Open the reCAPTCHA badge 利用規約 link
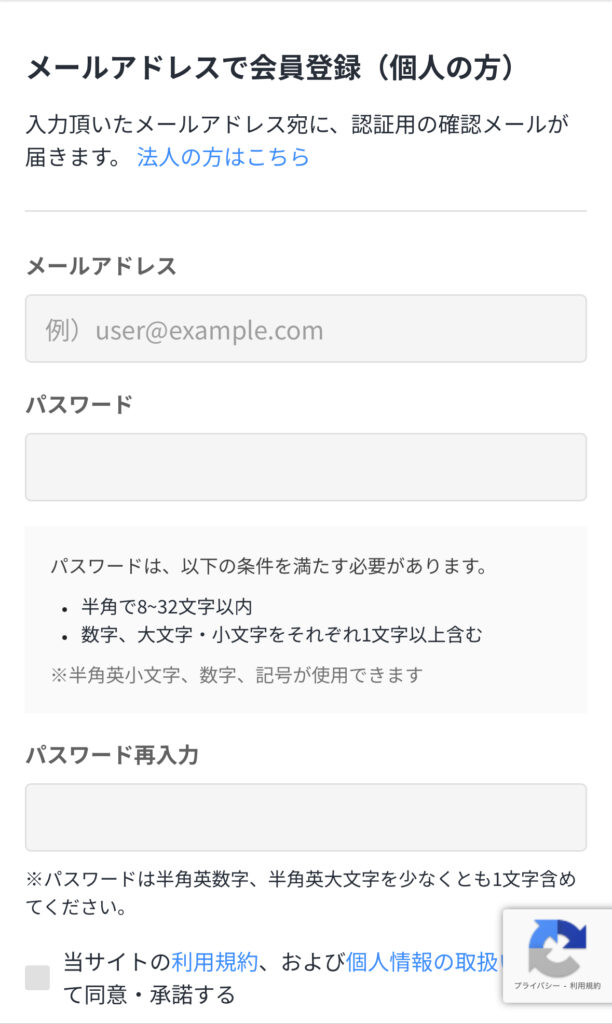 (585, 987)
